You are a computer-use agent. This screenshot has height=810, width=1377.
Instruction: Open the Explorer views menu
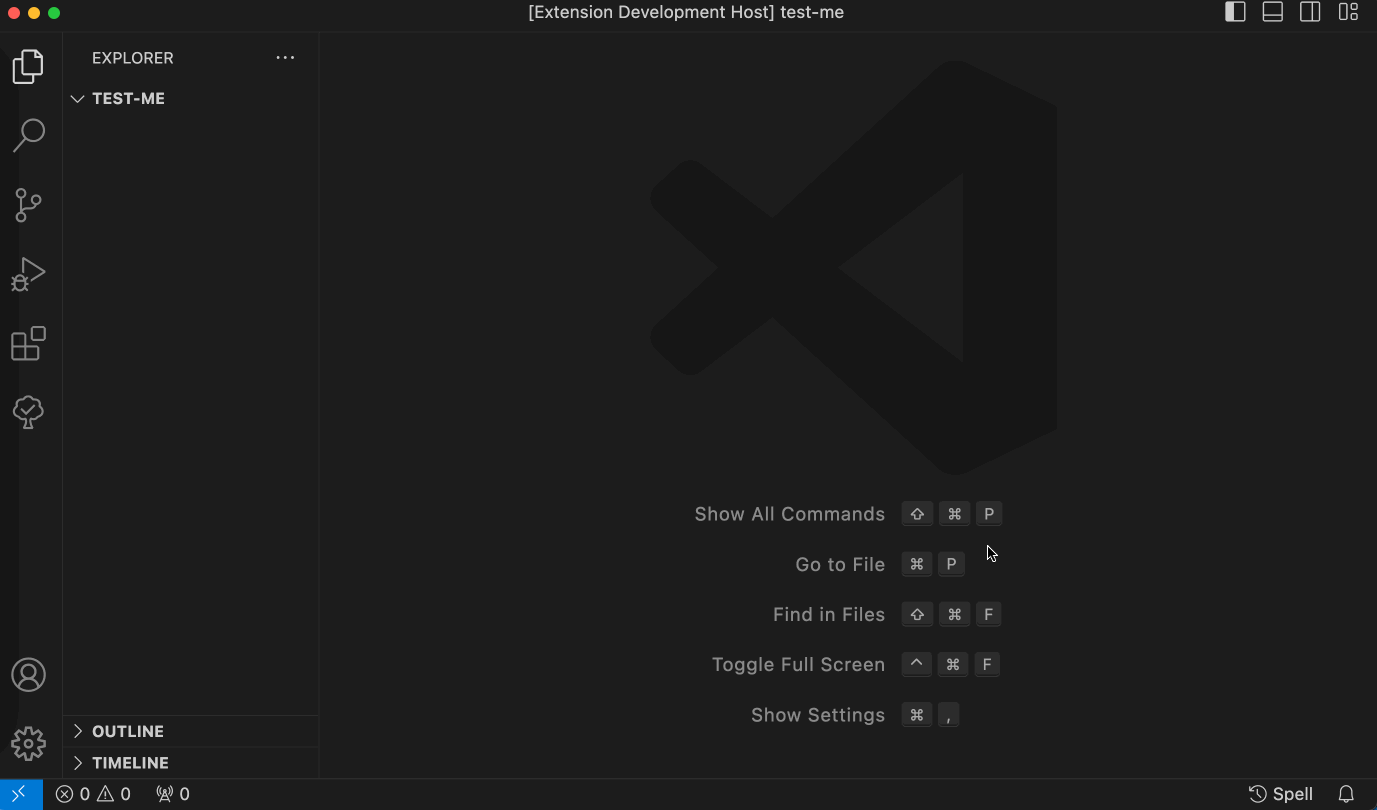[285, 57]
